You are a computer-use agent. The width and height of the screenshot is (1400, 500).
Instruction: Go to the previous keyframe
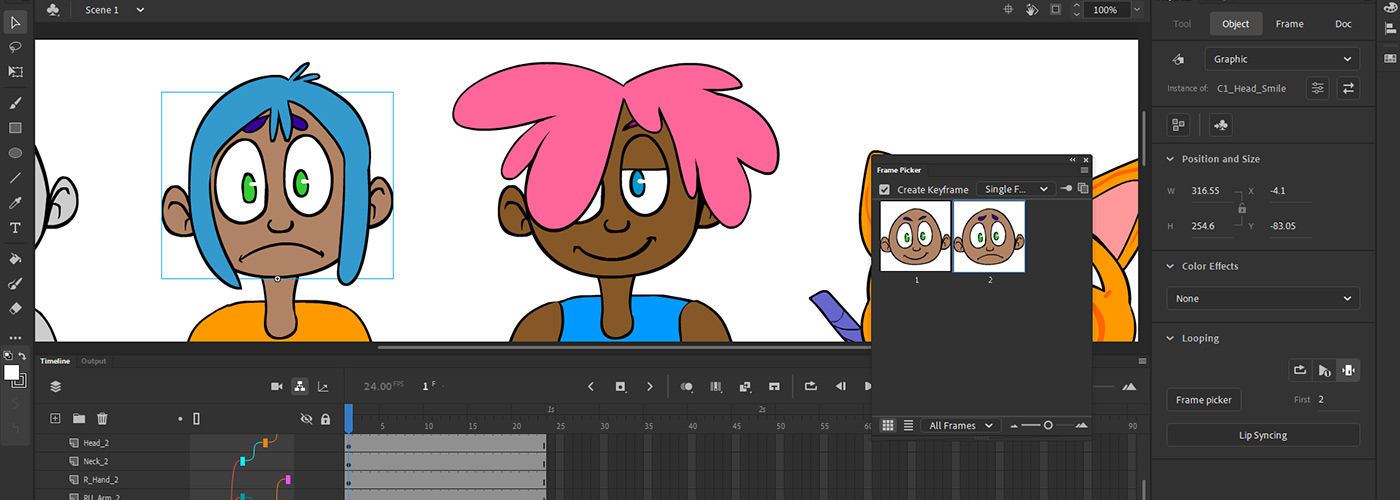pyautogui.click(x=591, y=387)
